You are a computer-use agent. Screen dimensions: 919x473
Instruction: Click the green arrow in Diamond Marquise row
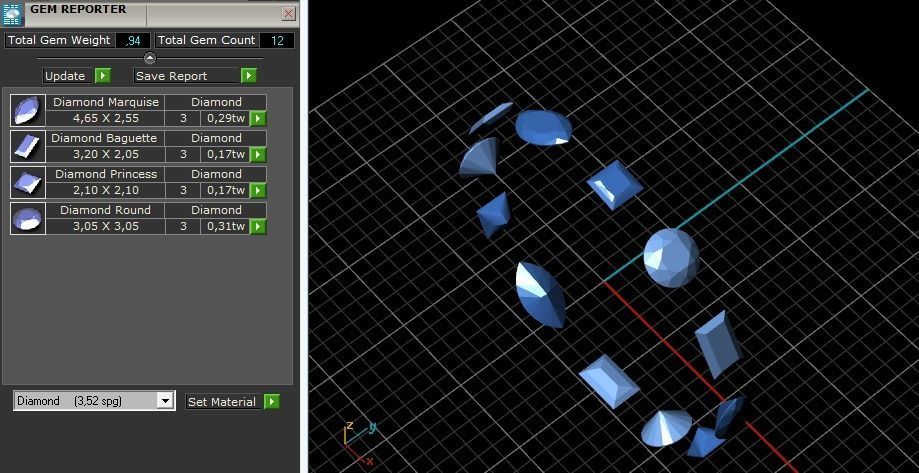click(258, 119)
